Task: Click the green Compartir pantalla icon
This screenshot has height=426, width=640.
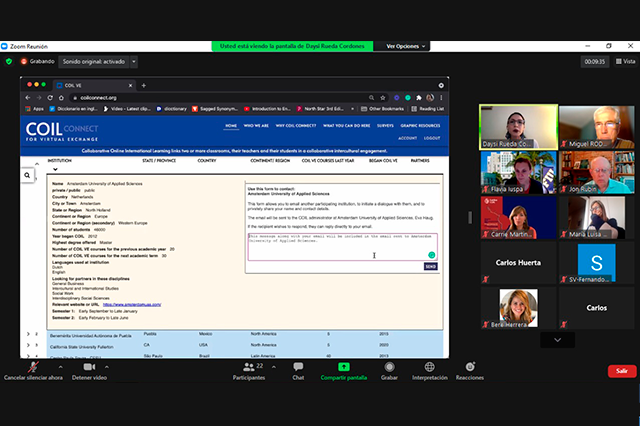Action: pos(344,367)
